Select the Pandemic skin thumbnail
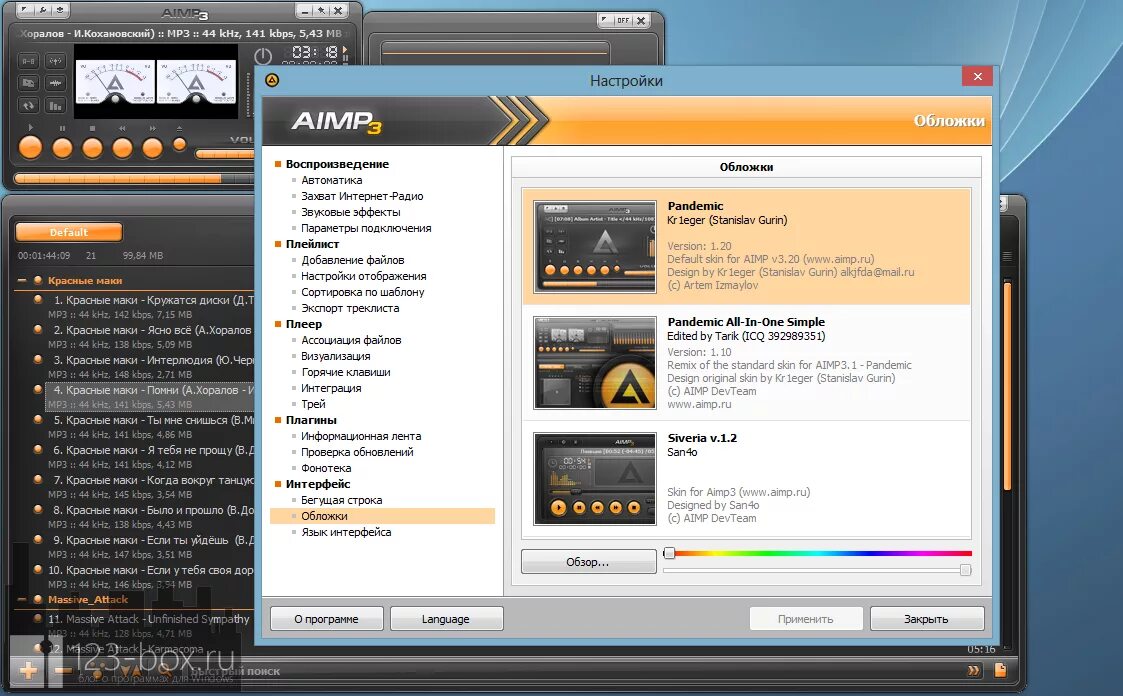 pyautogui.click(x=594, y=246)
